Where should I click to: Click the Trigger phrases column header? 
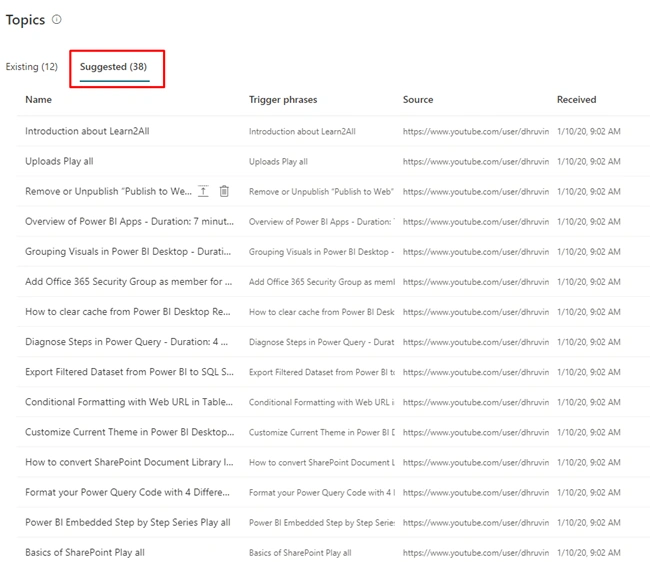pos(283,99)
